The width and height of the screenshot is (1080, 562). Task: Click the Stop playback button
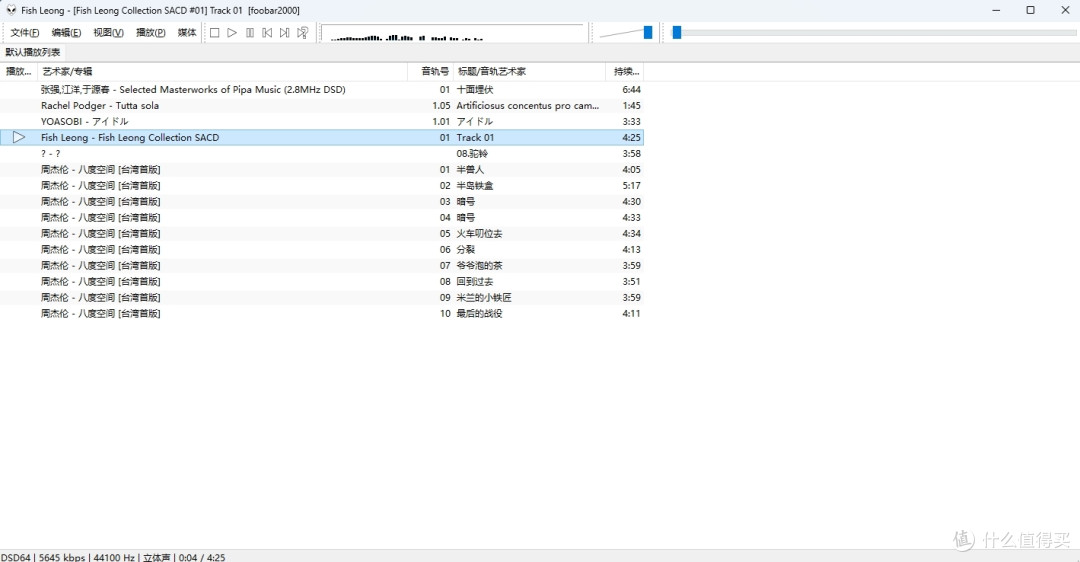tap(214, 32)
